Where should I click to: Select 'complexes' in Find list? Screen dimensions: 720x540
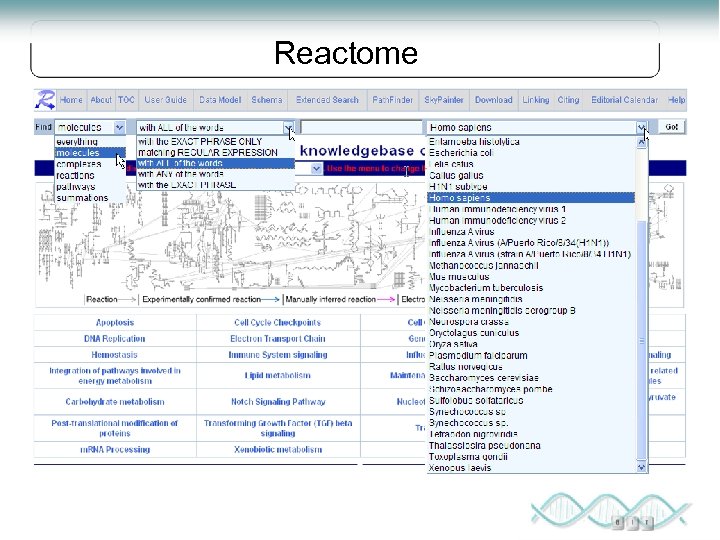[90, 164]
